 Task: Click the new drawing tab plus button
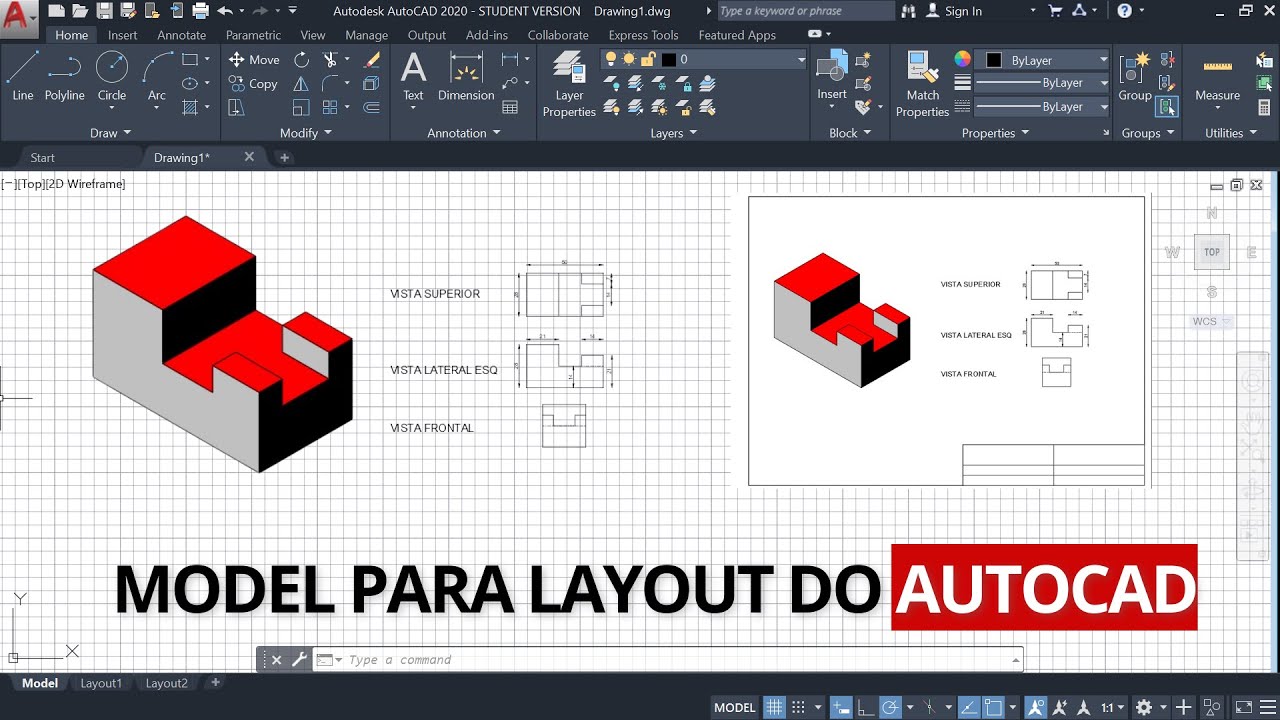[284, 157]
